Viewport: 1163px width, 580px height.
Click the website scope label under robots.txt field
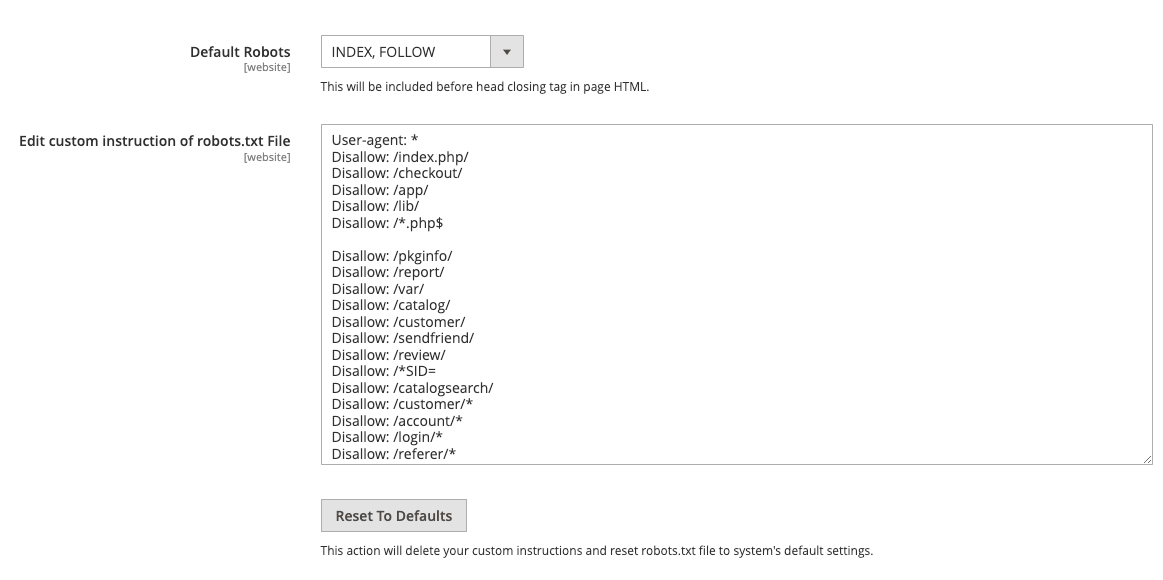(x=267, y=156)
